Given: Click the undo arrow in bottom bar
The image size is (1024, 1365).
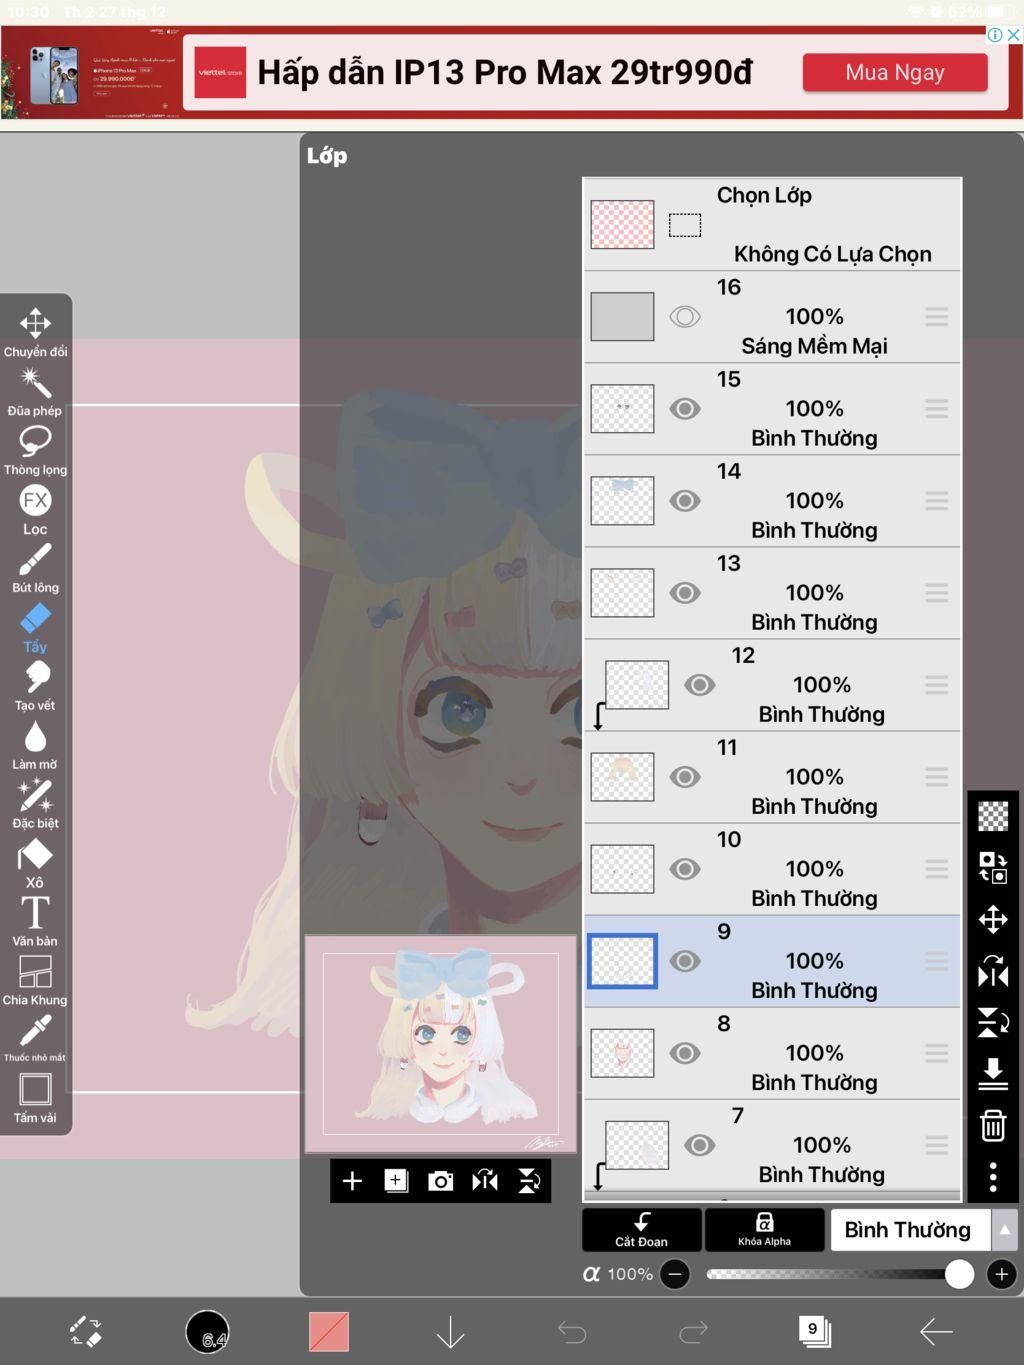Looking at the screenshot, I should click(x=572, y=1332).
